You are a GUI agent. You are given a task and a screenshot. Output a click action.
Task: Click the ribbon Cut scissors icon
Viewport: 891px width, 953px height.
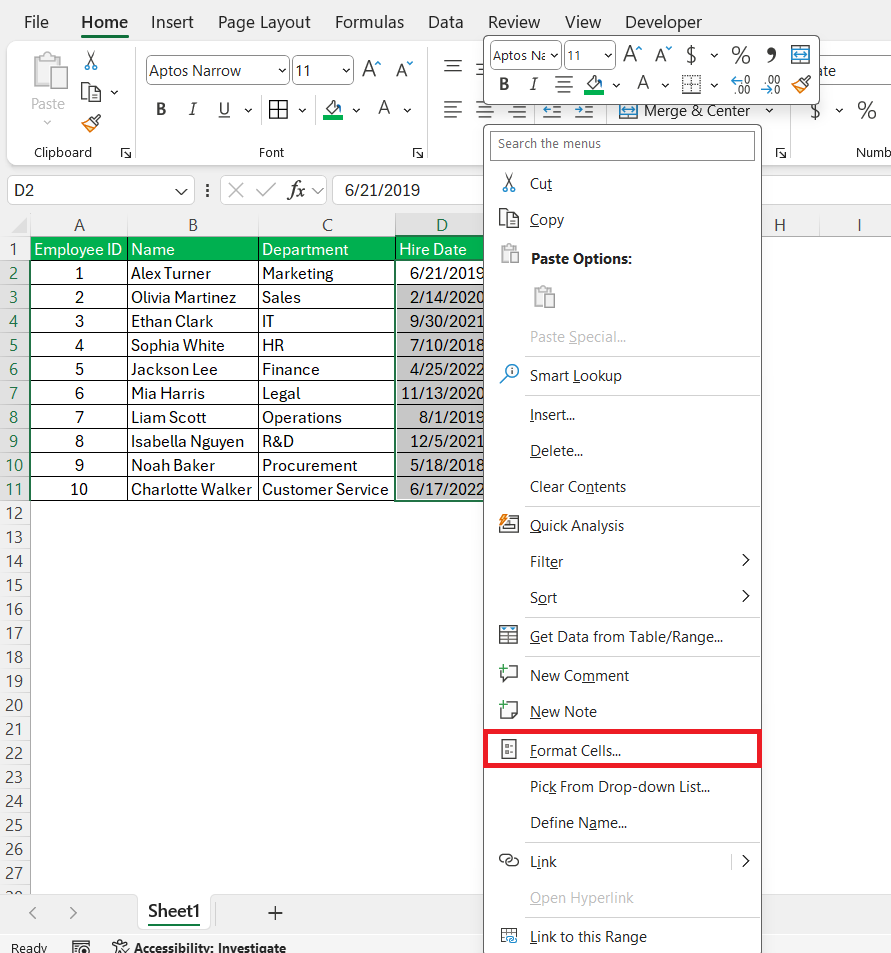pyautogui.click(x=91, y=61)
